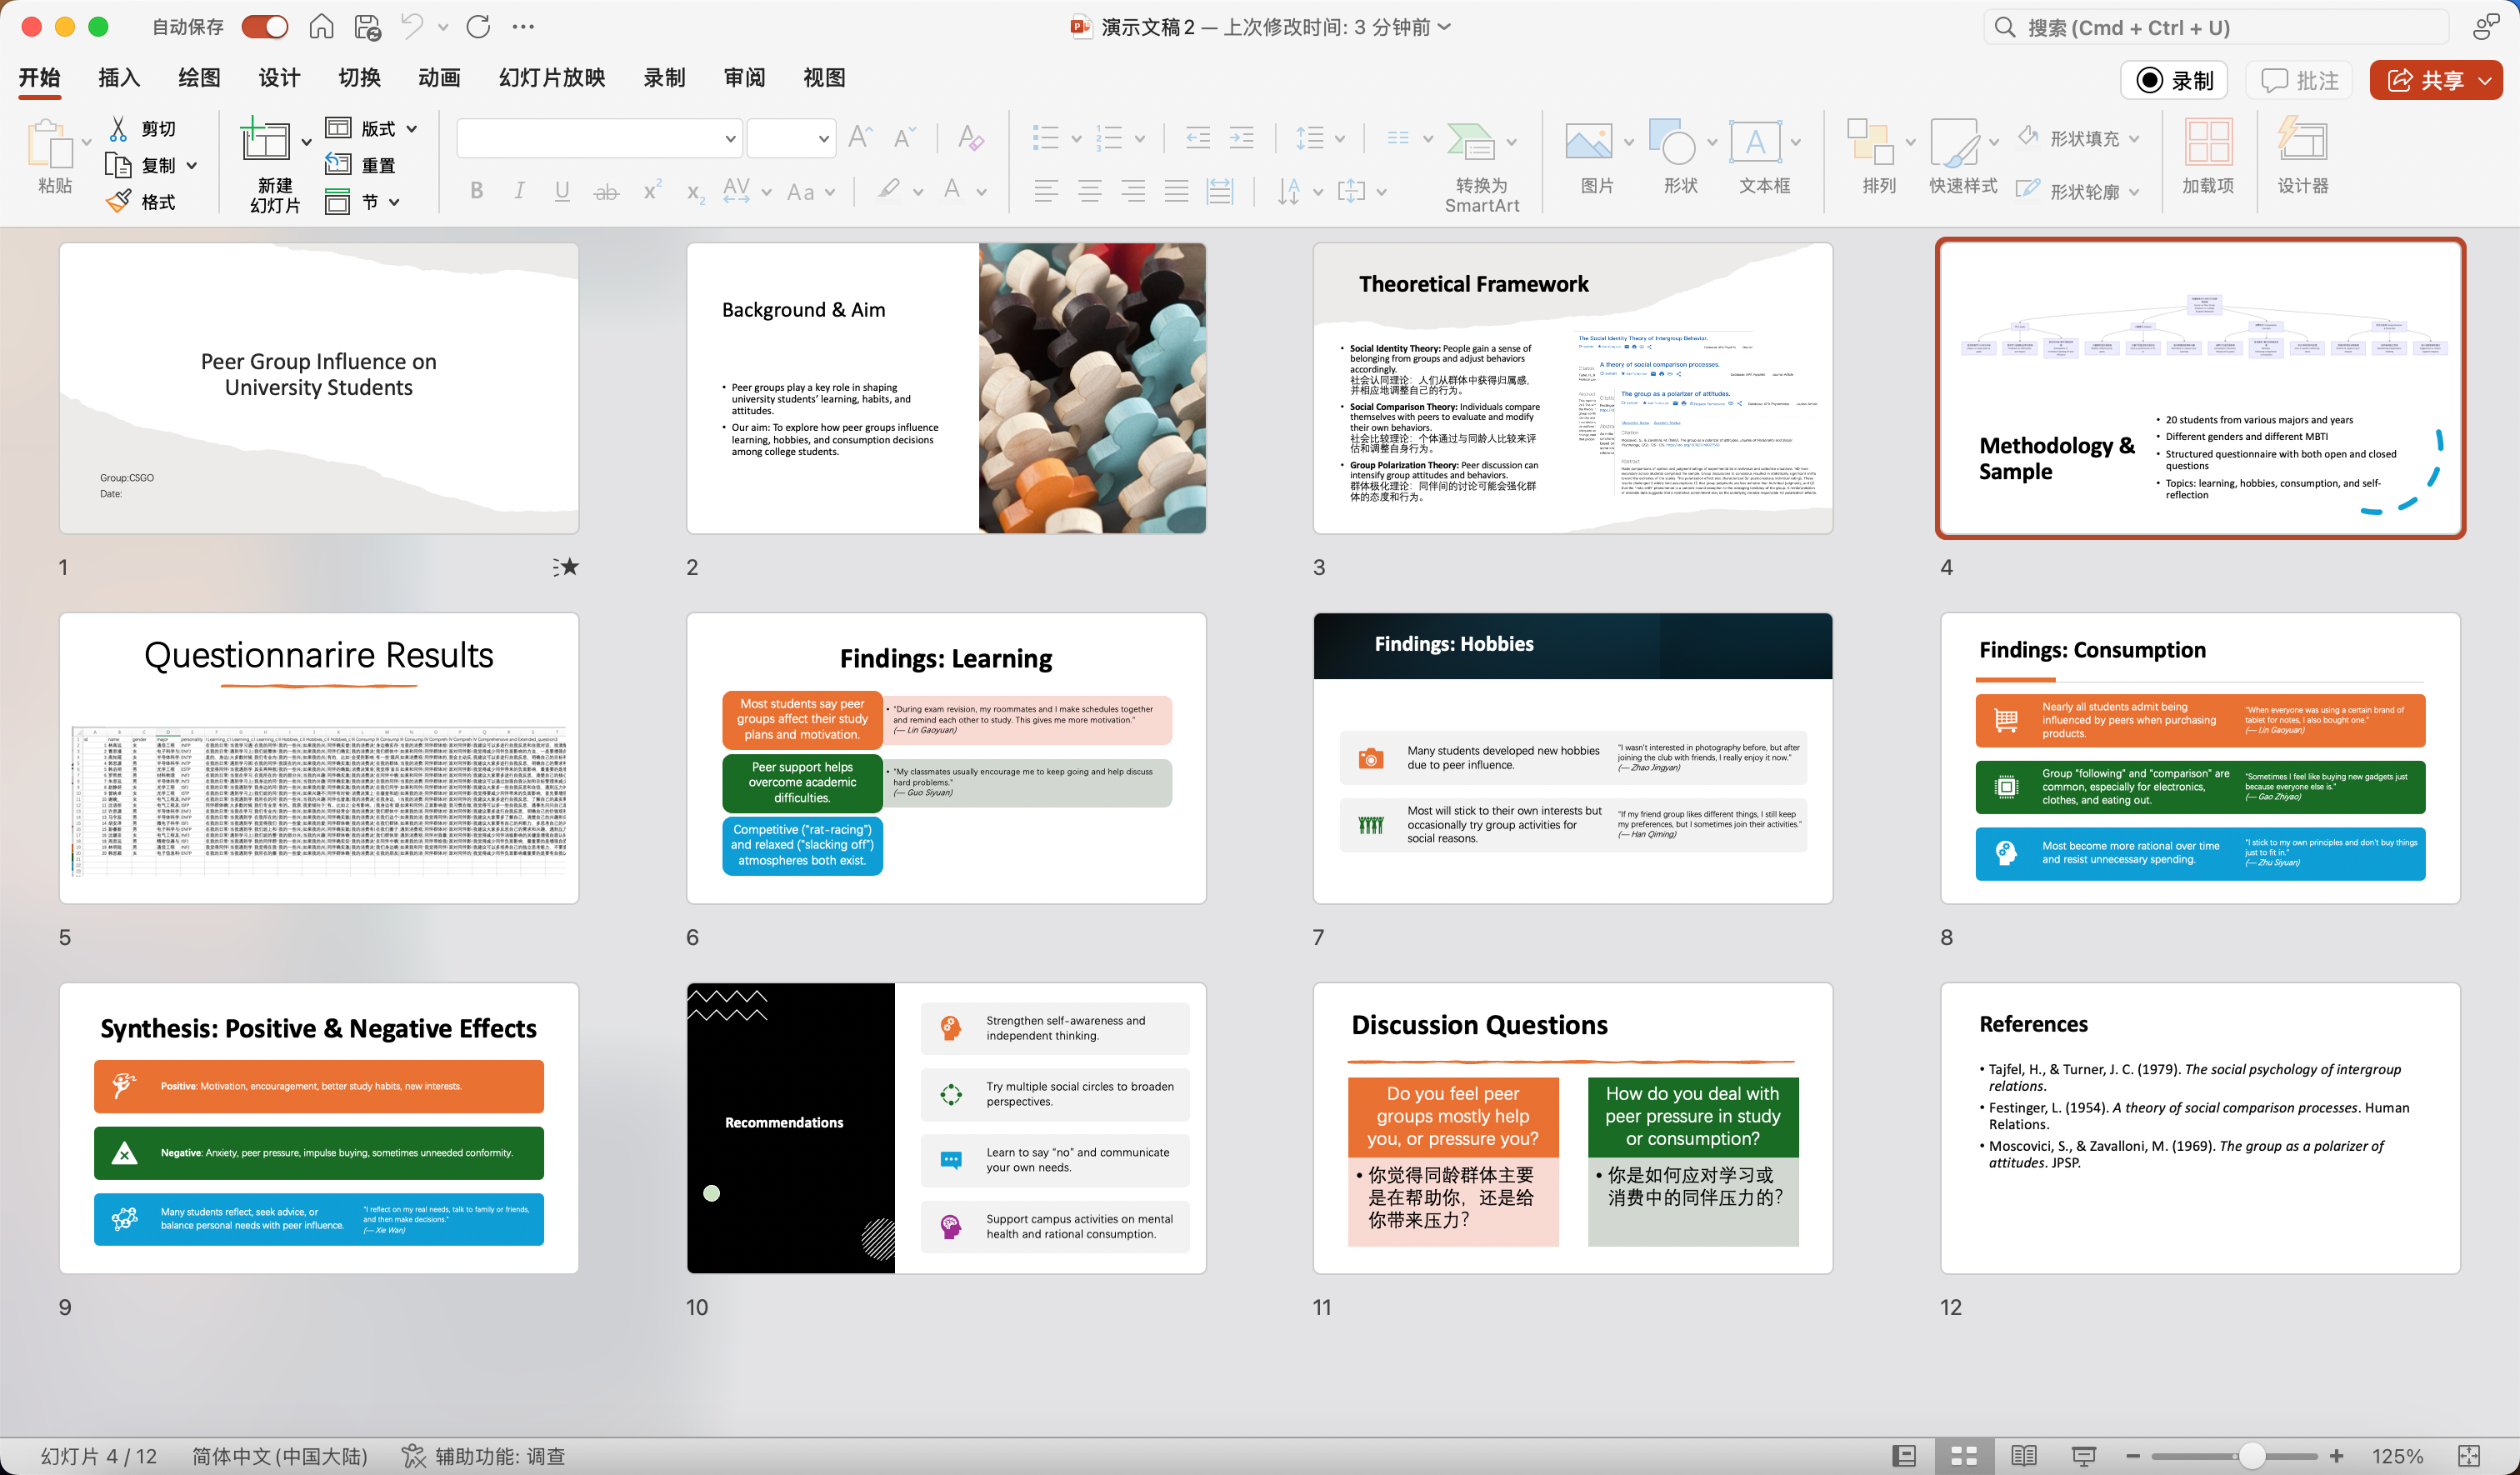This screenshot has height=1475, width=2520.
Task: Click Accessibility: Investigate in status bar
Action: pyautogui.click(x=484, y=1456)
